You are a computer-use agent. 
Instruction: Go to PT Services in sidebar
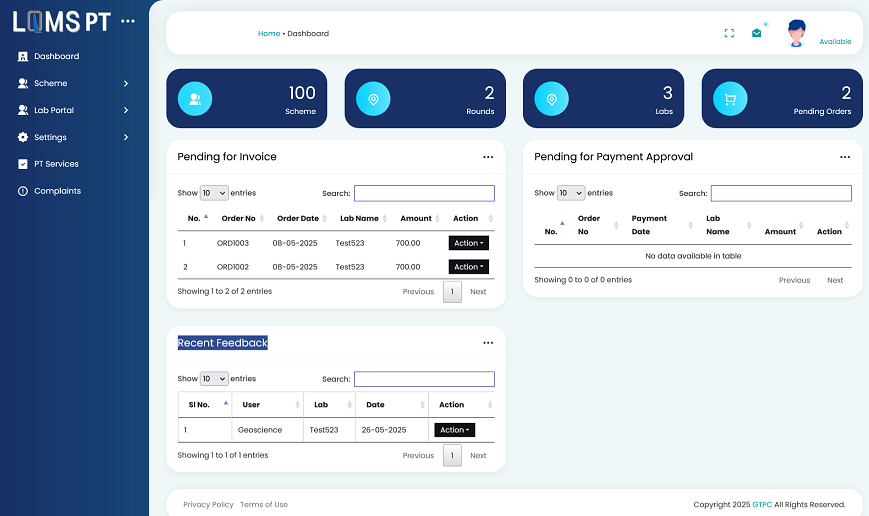[56, 164]
